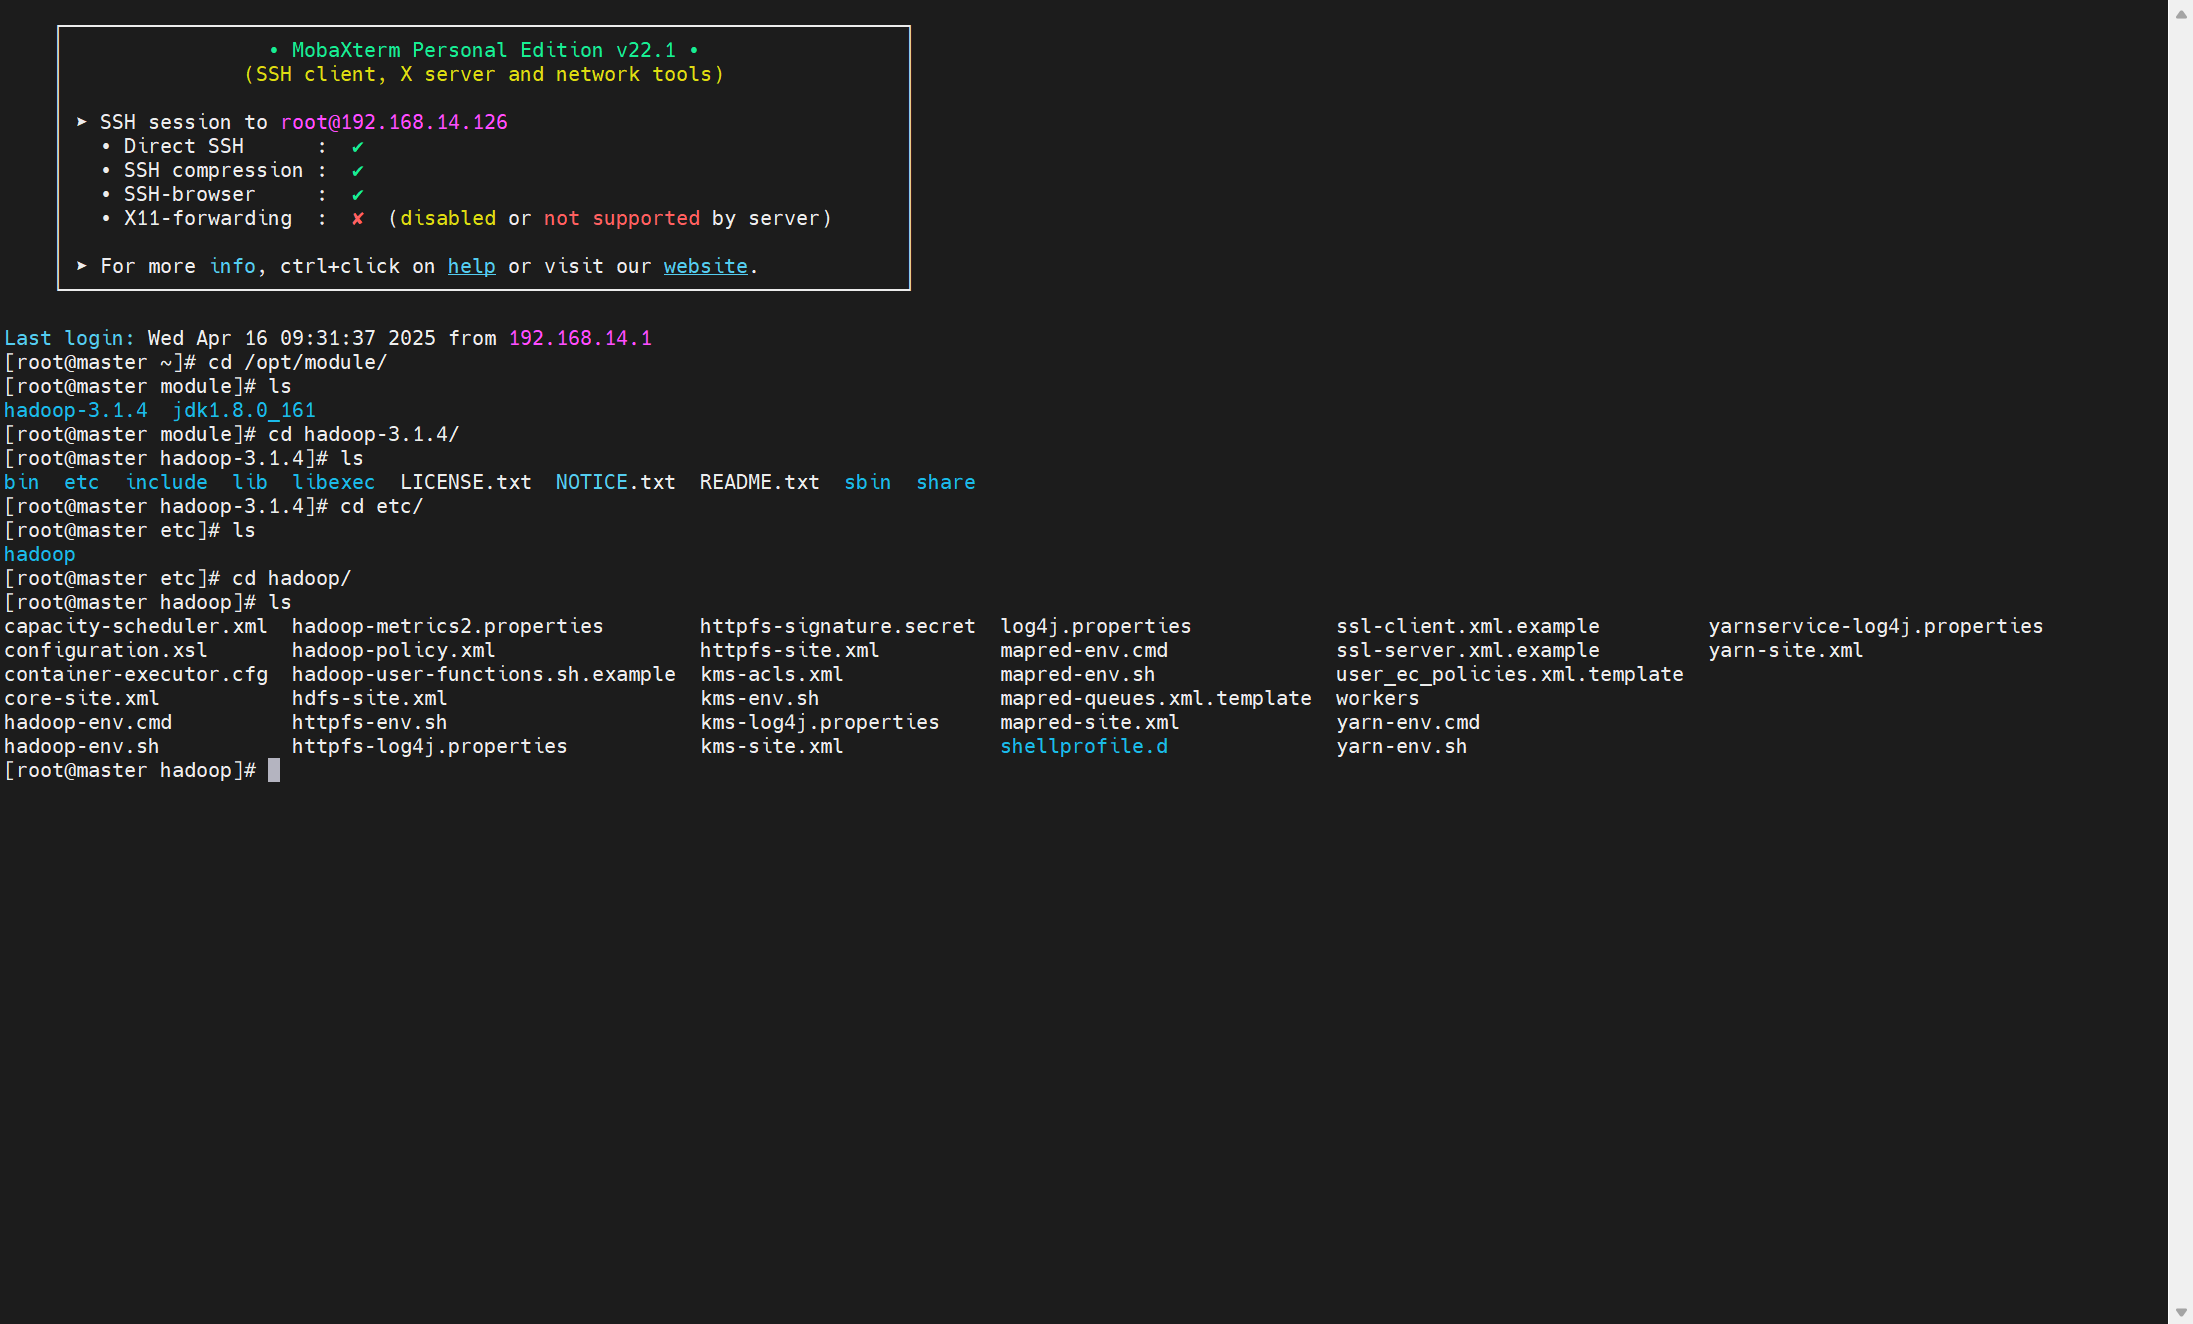Click the mapred-site.xml filename
This screenshot has width=2193, height=1324.
(x=1089, y=722)
